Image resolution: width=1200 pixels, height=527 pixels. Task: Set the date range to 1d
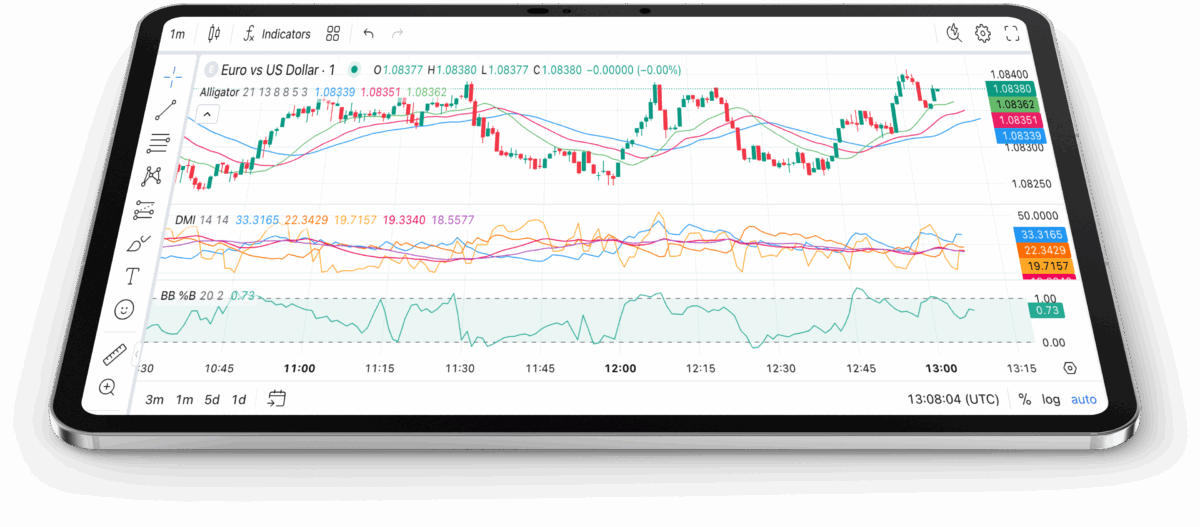239,399
